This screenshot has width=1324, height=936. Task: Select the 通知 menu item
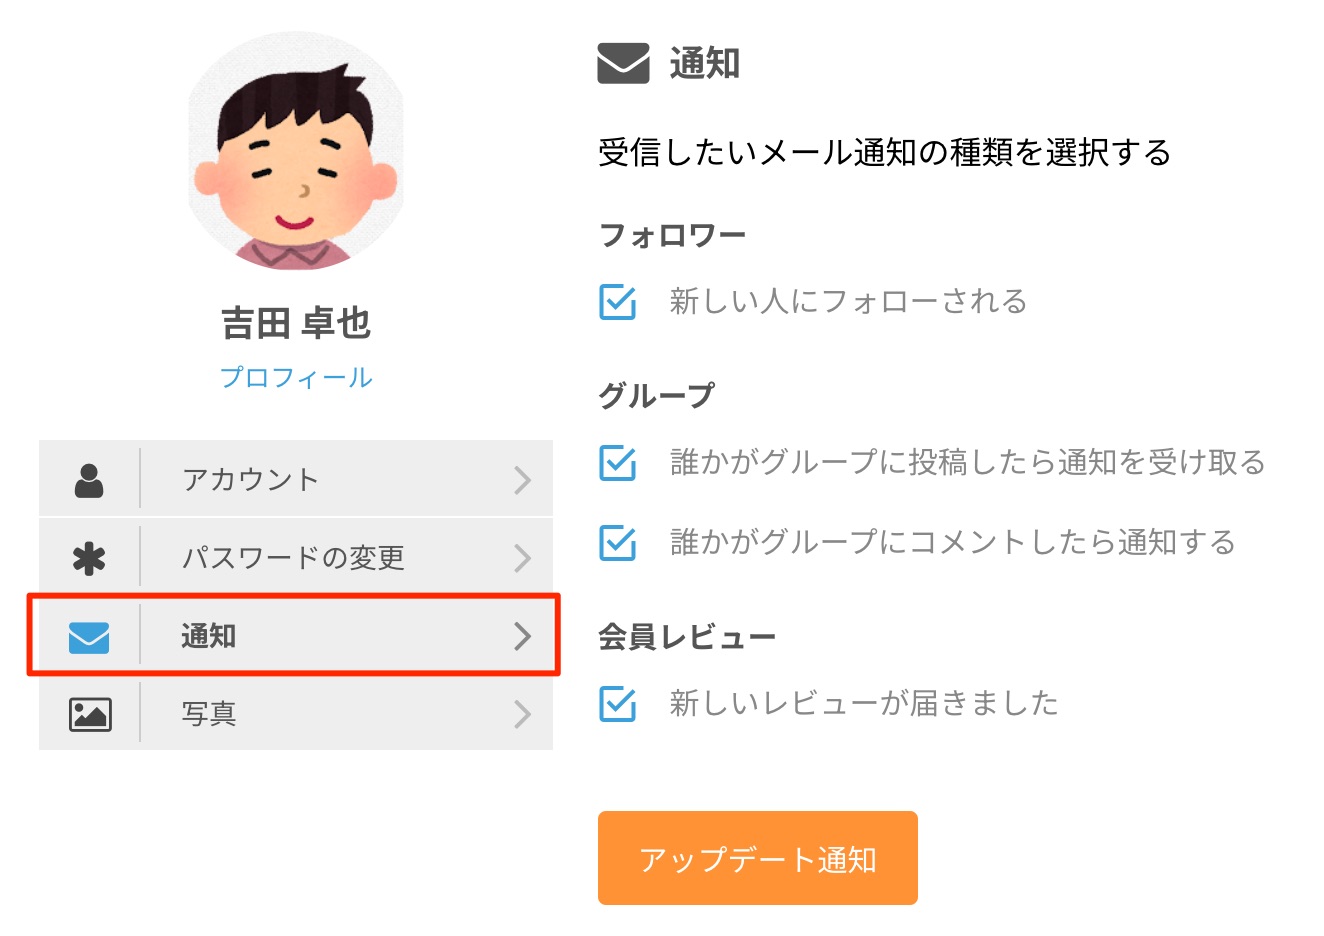[x=209, y=636]
